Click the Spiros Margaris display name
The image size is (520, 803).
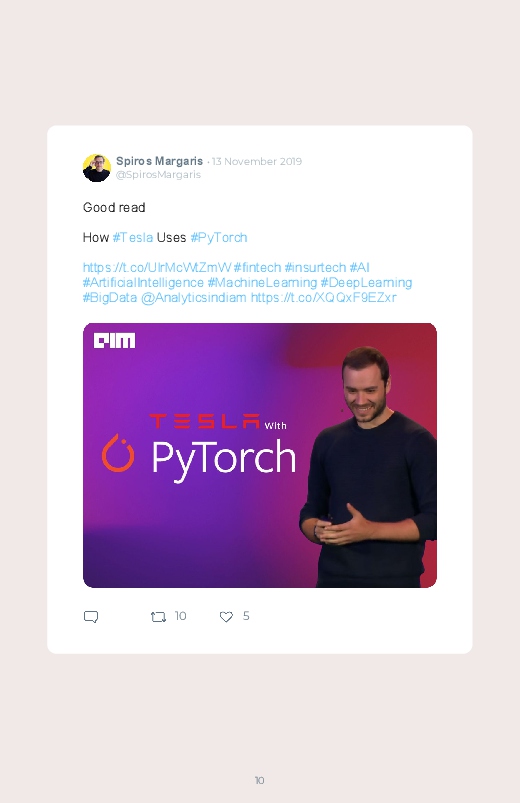159,161
